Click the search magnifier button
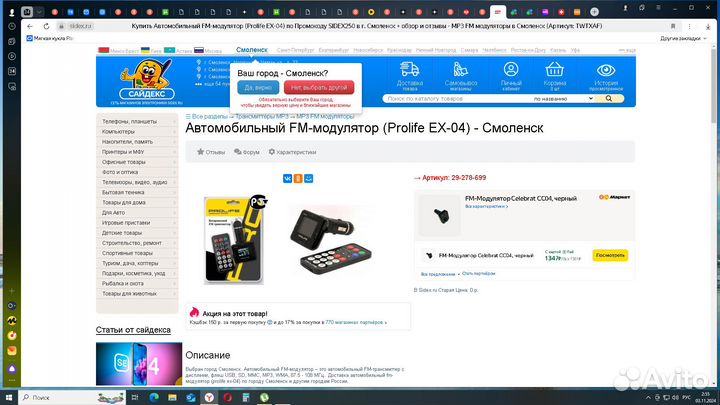 click(x=608, y=98)
